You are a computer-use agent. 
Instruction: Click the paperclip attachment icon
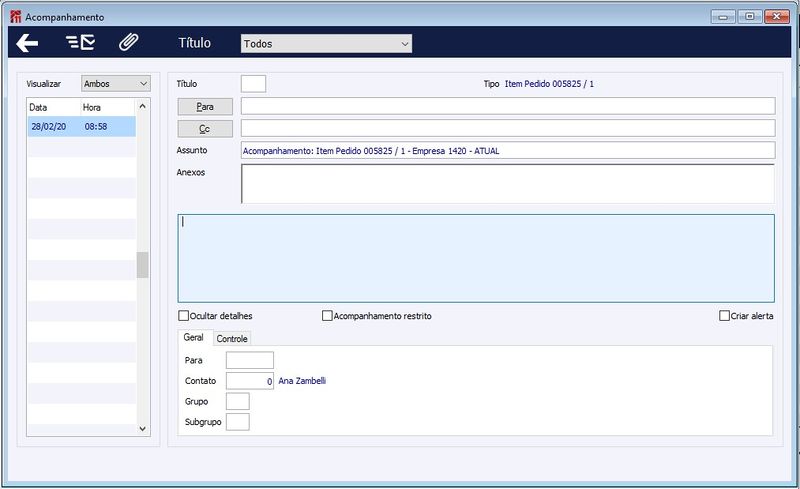click(129, 42)
